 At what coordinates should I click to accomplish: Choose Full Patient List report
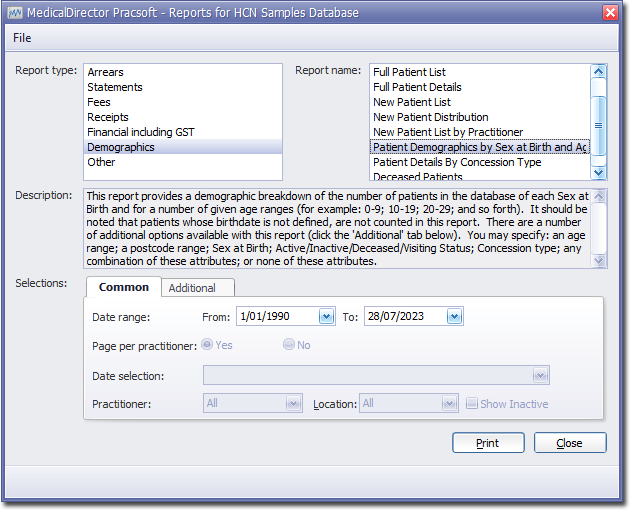[480, 72]
